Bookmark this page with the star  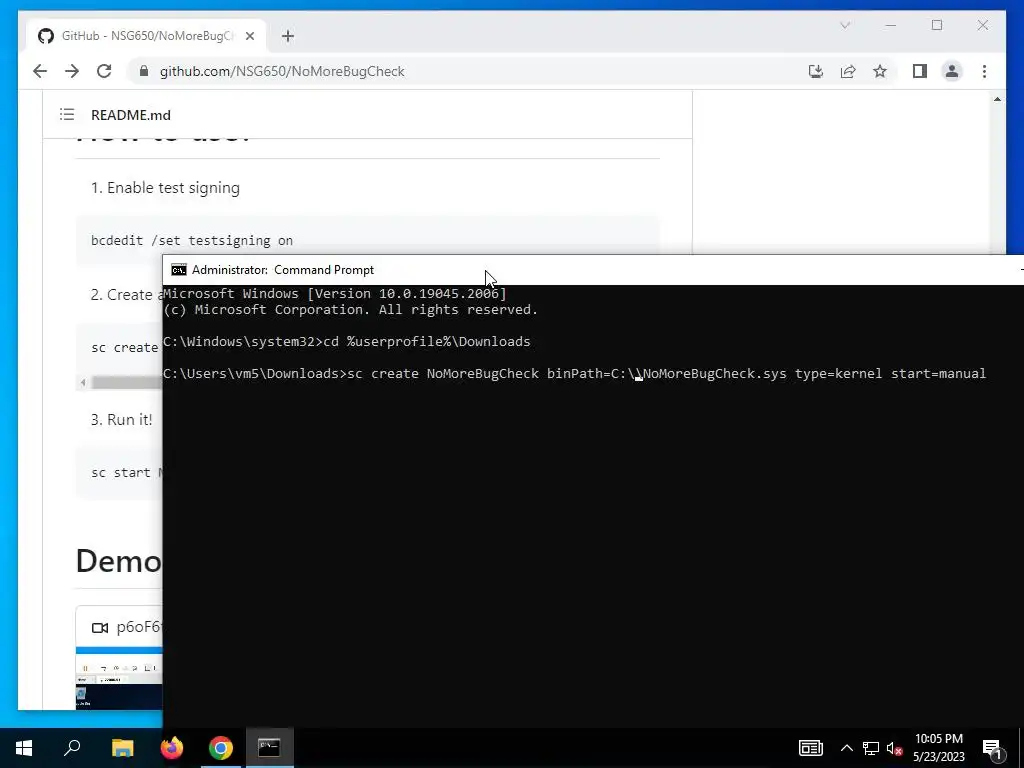point(880,71)
